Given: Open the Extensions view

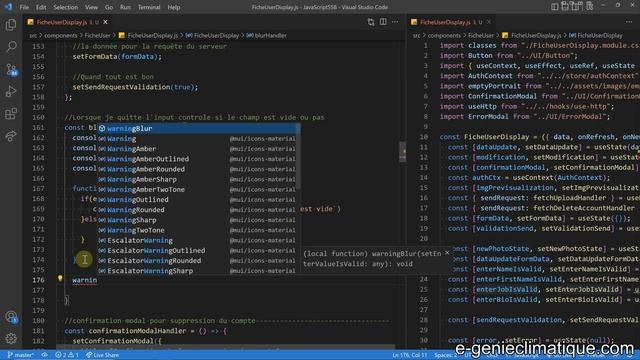Looking at the screenshot, I should coord(11,113).
